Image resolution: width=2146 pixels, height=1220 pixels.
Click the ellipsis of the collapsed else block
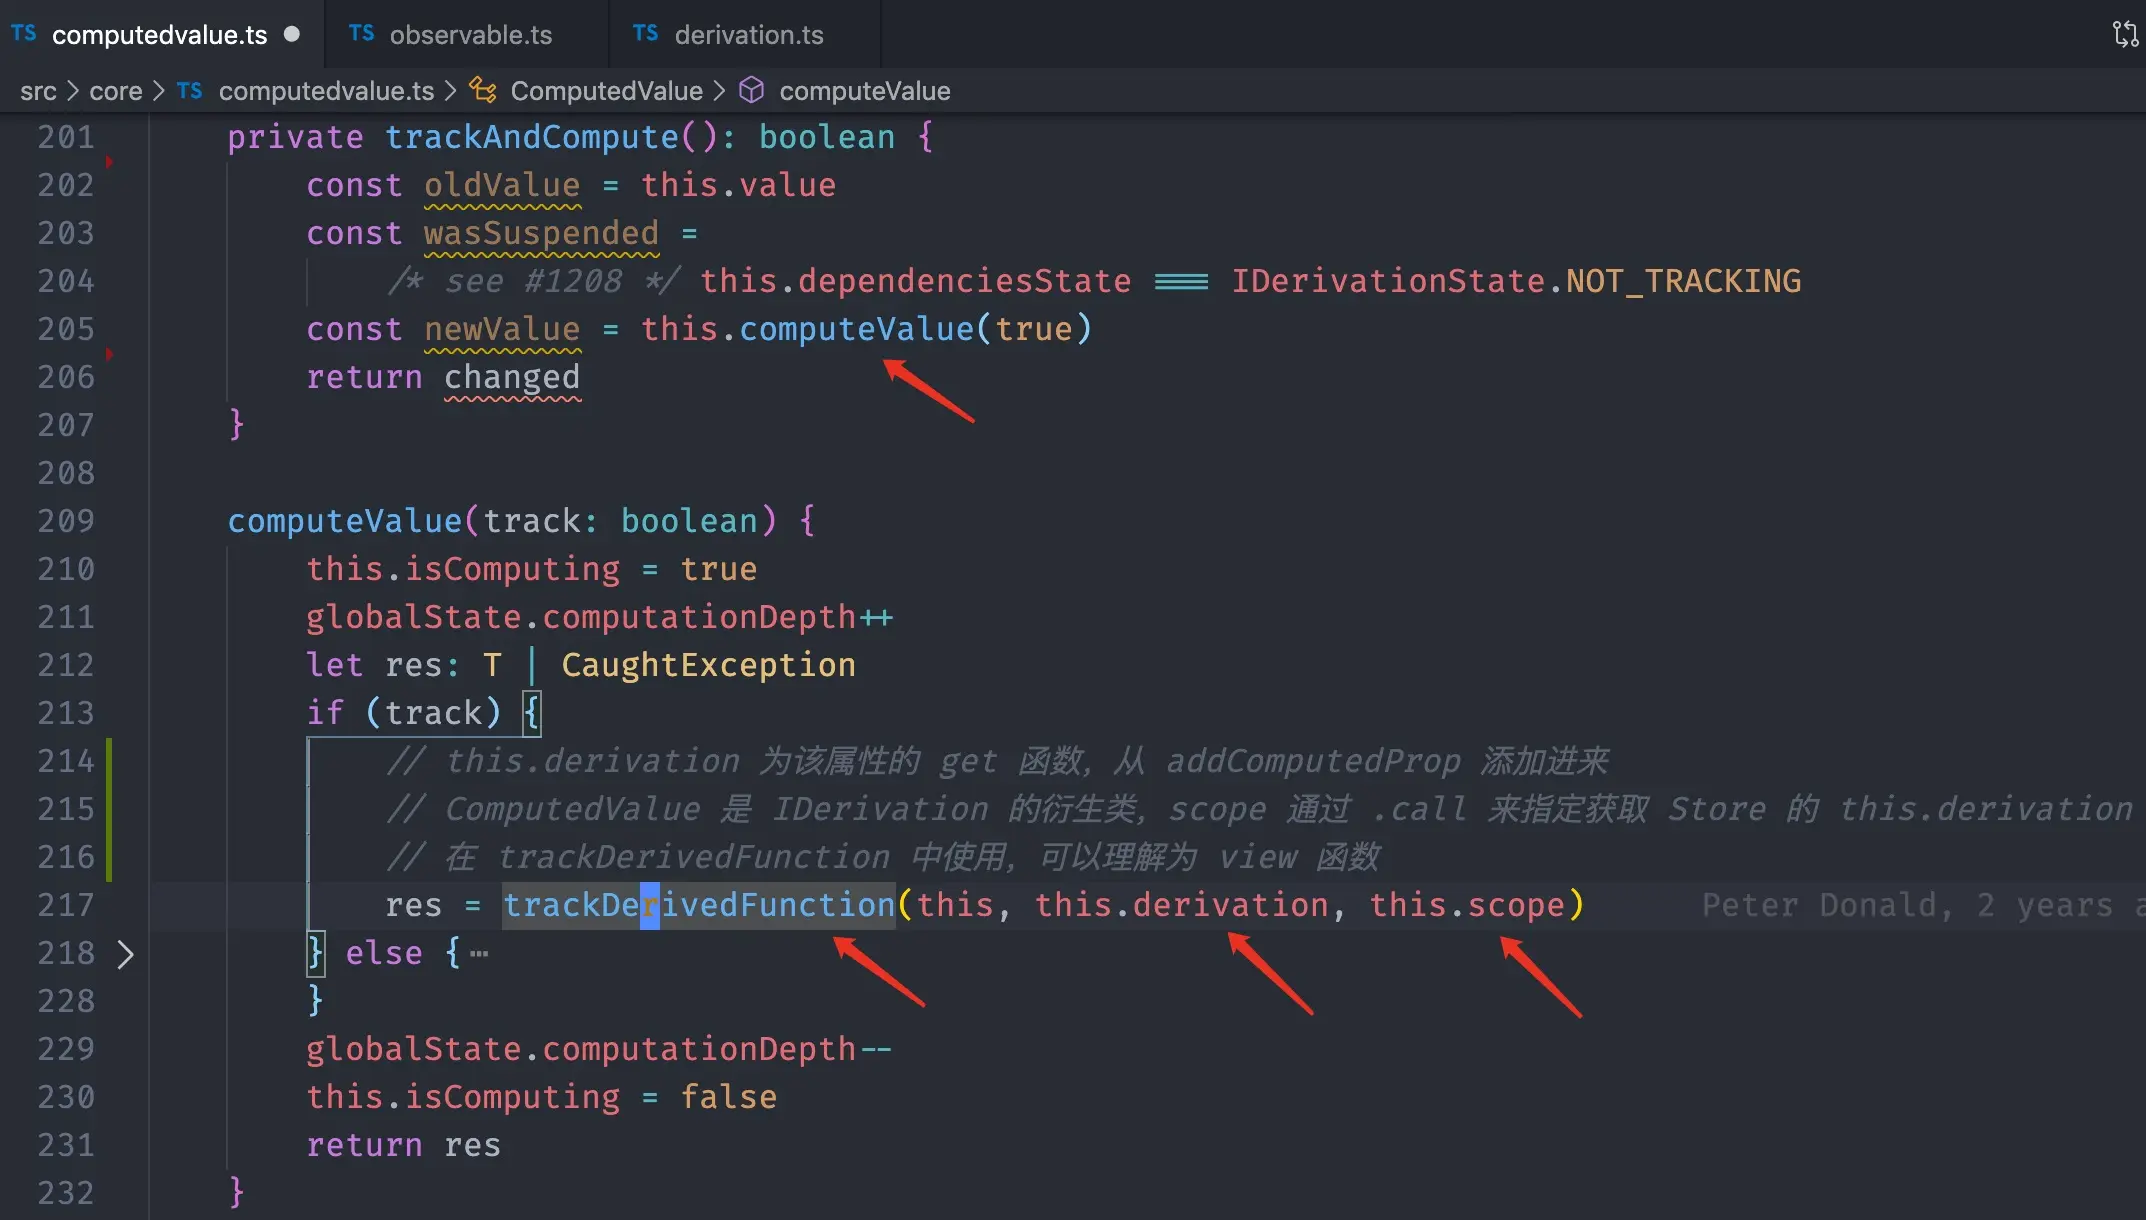480,954
